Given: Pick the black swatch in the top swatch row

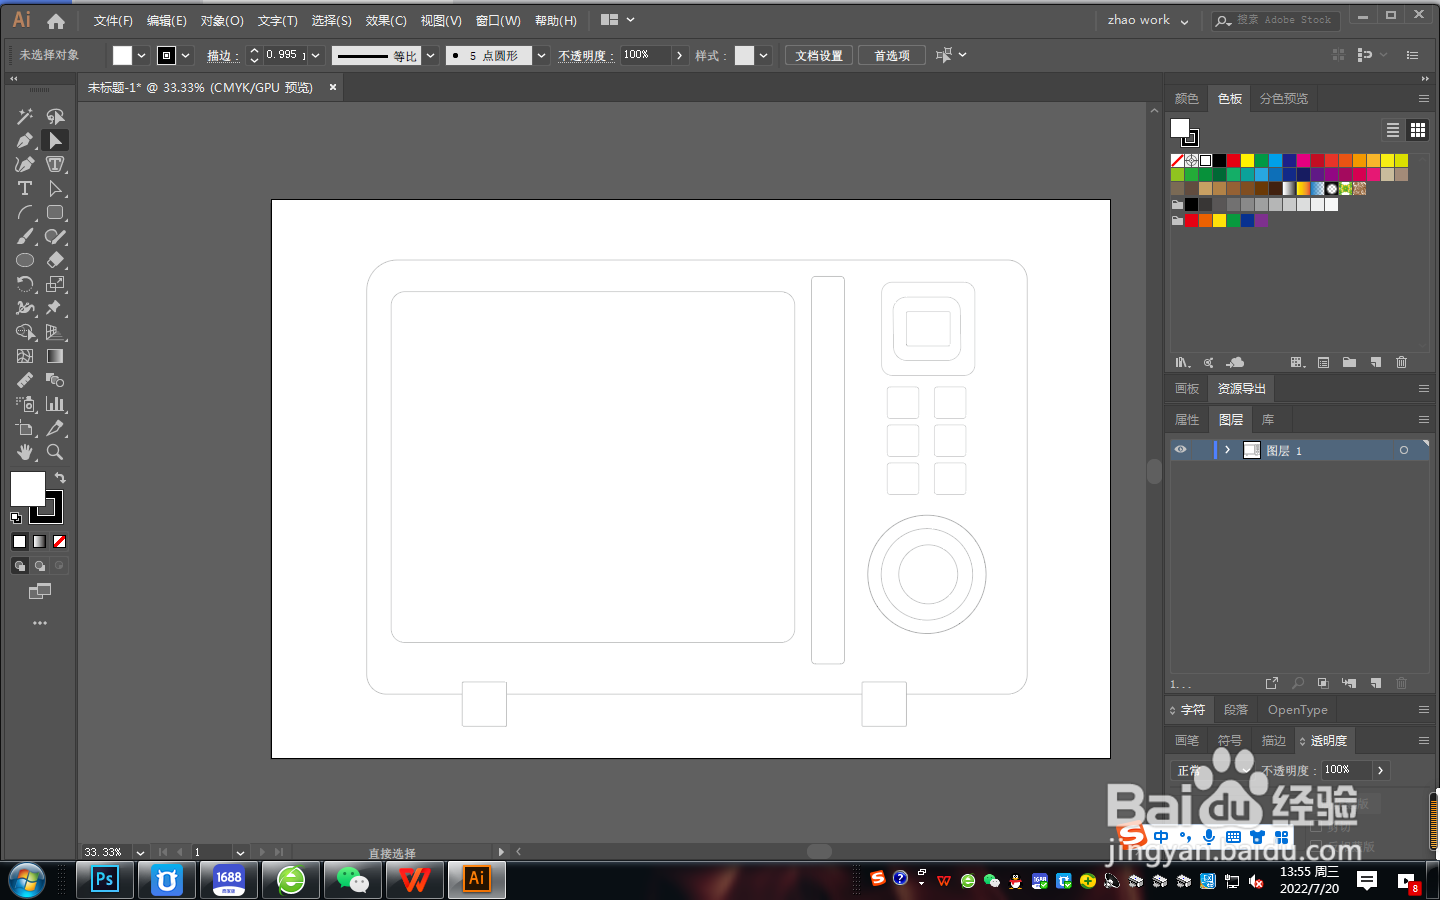Looking at the screenshot, I should (x=1220, y=160).
